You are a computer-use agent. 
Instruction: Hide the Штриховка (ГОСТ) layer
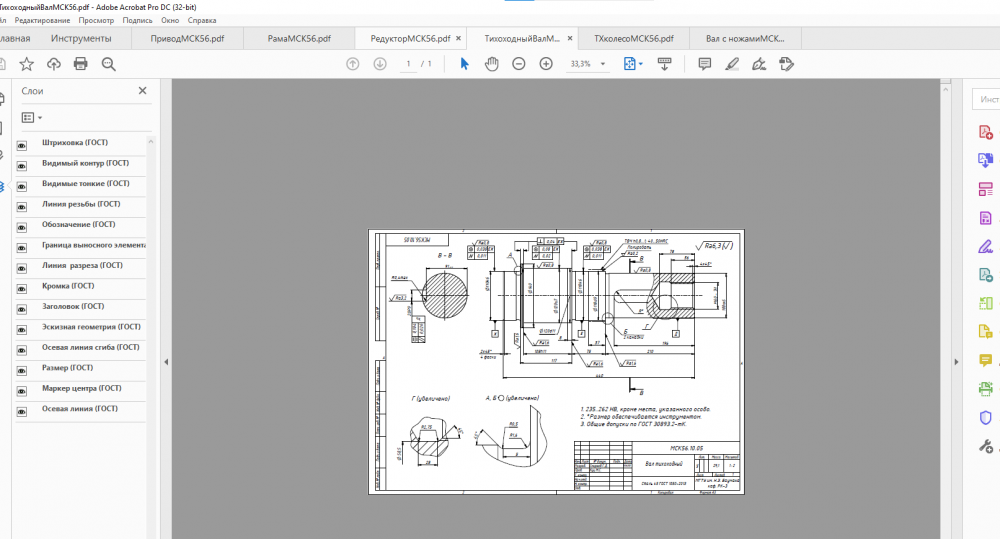(x=22, y=144)
